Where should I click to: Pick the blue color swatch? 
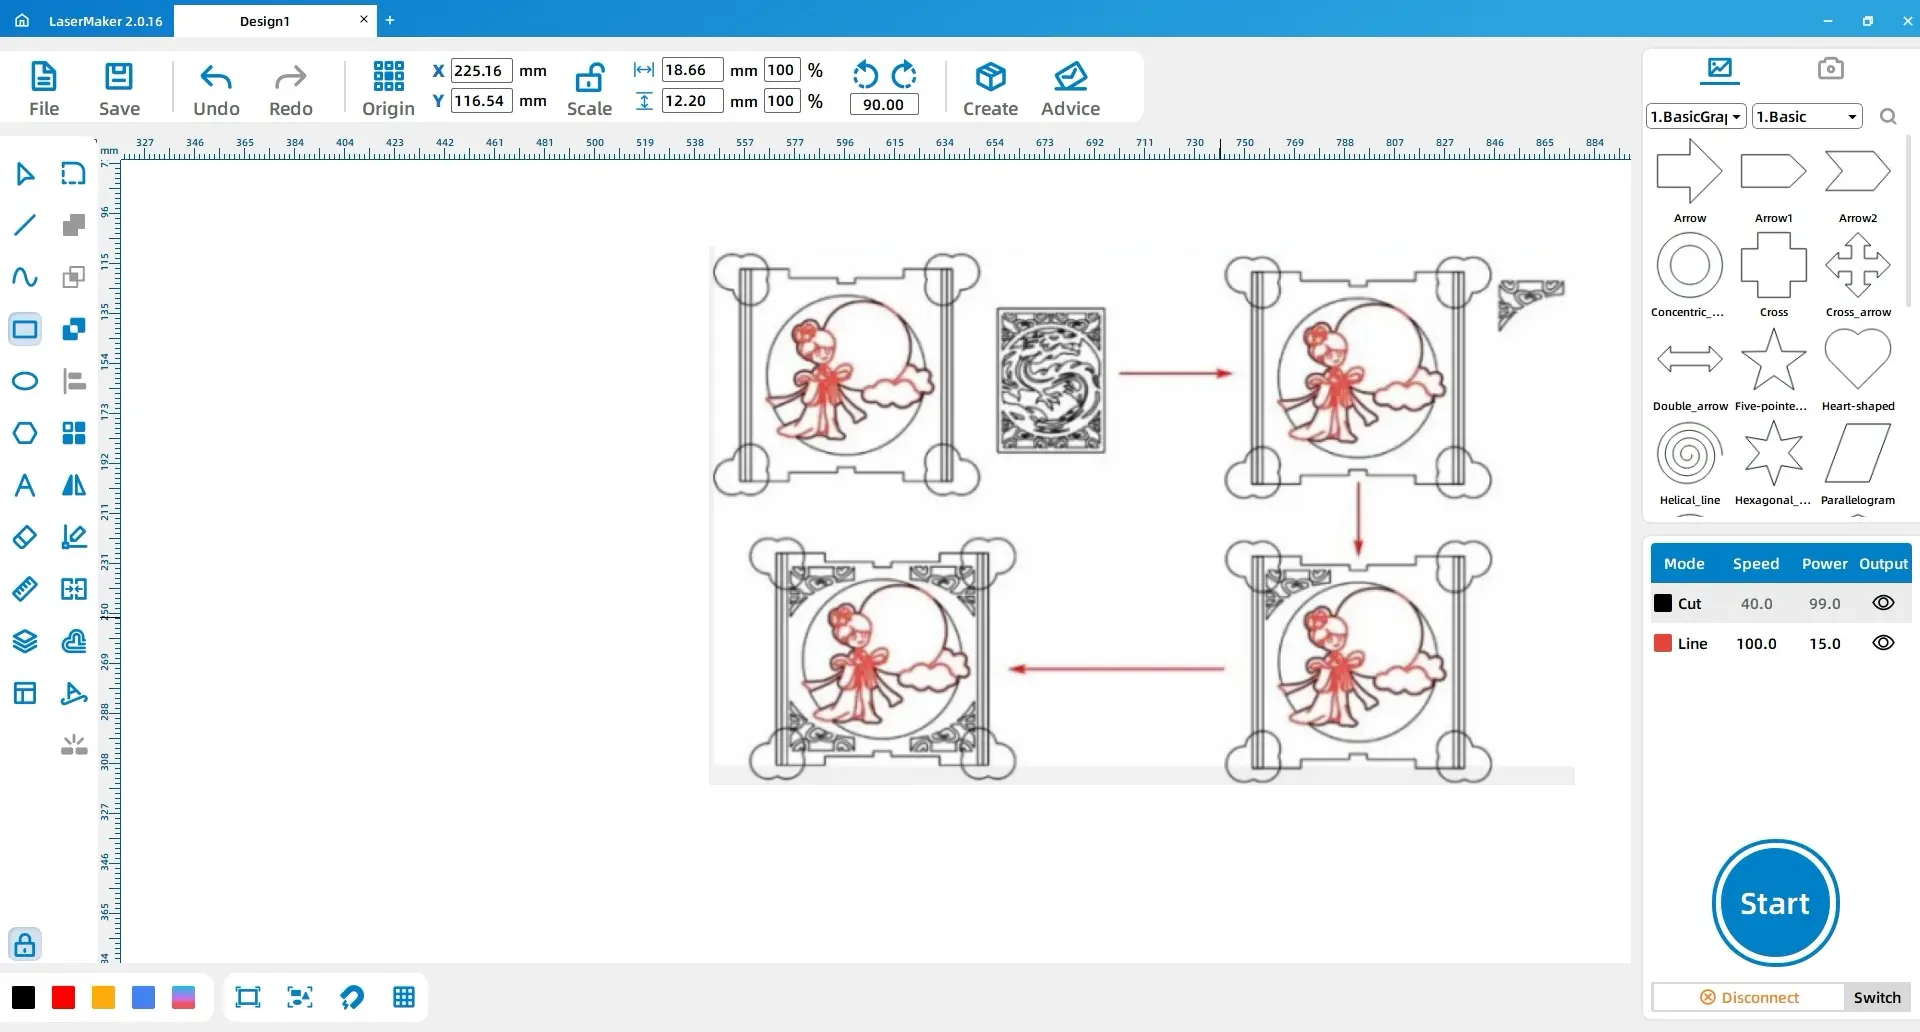143,997
